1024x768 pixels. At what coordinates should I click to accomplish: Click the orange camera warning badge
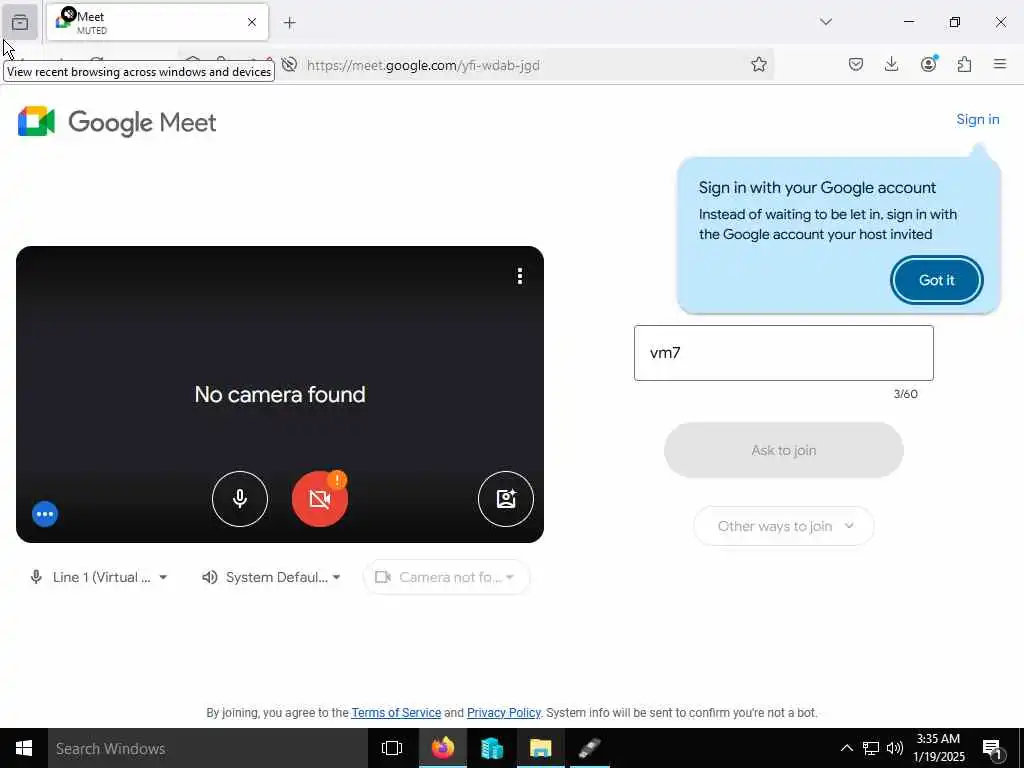[x=337, y=480]
